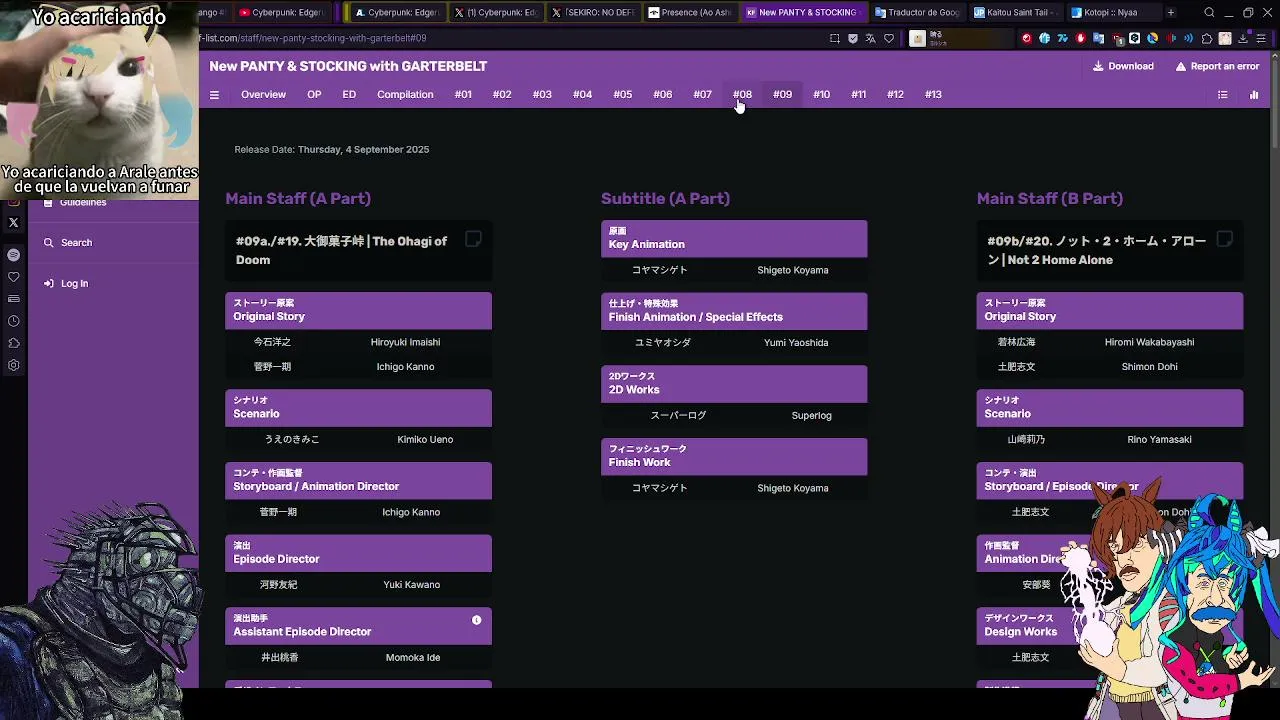The height and width of the screenshot is (720, 1280).
Task: Tick the checkbox beside Not 2 Home Alone
Action: click(1224, 239)
